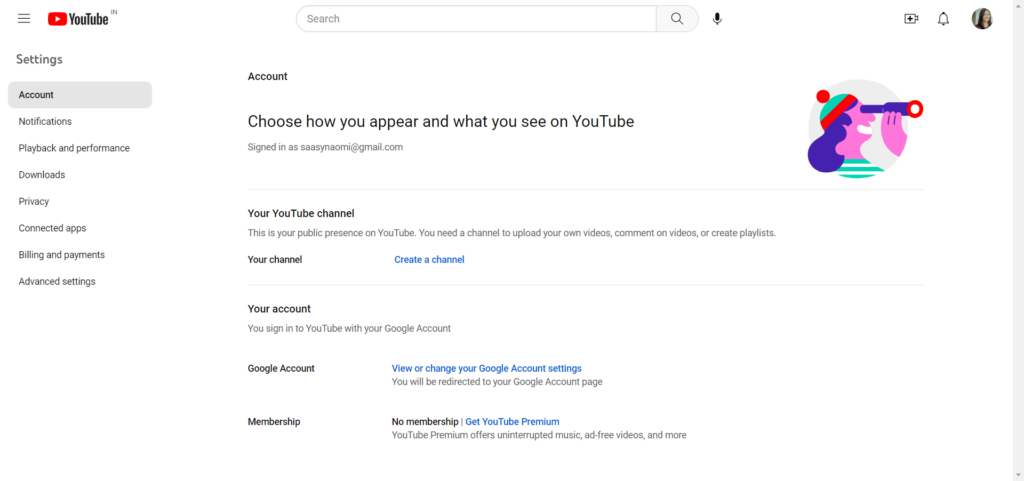Click the 'Membership' label
This screenshot has width=1024, height=481.
click(x=274, y=422)
